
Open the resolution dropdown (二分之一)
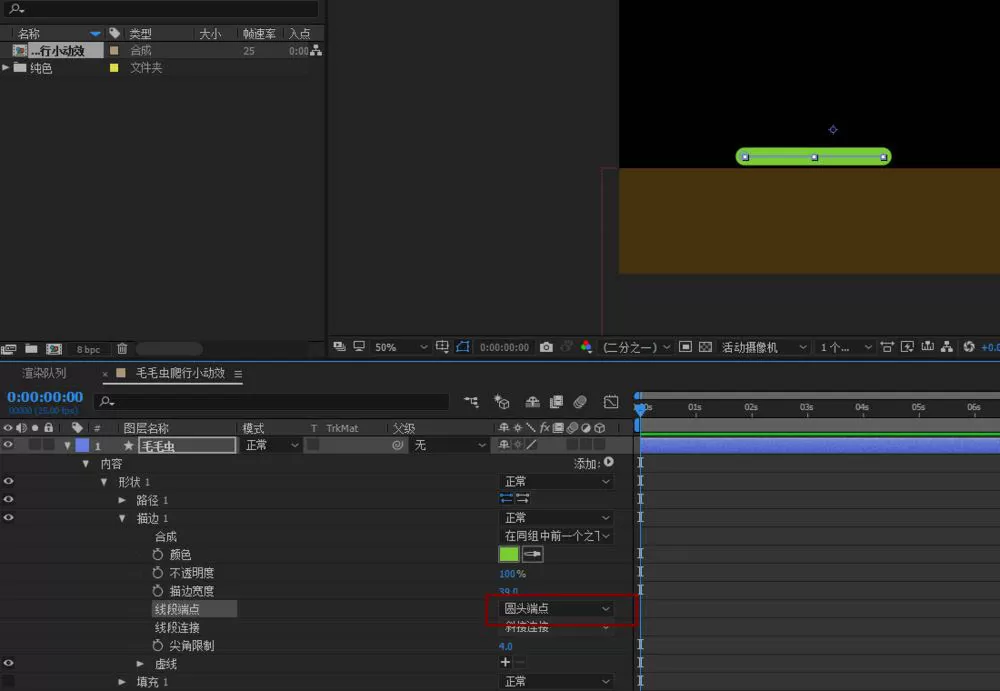(x=636, y=346)
